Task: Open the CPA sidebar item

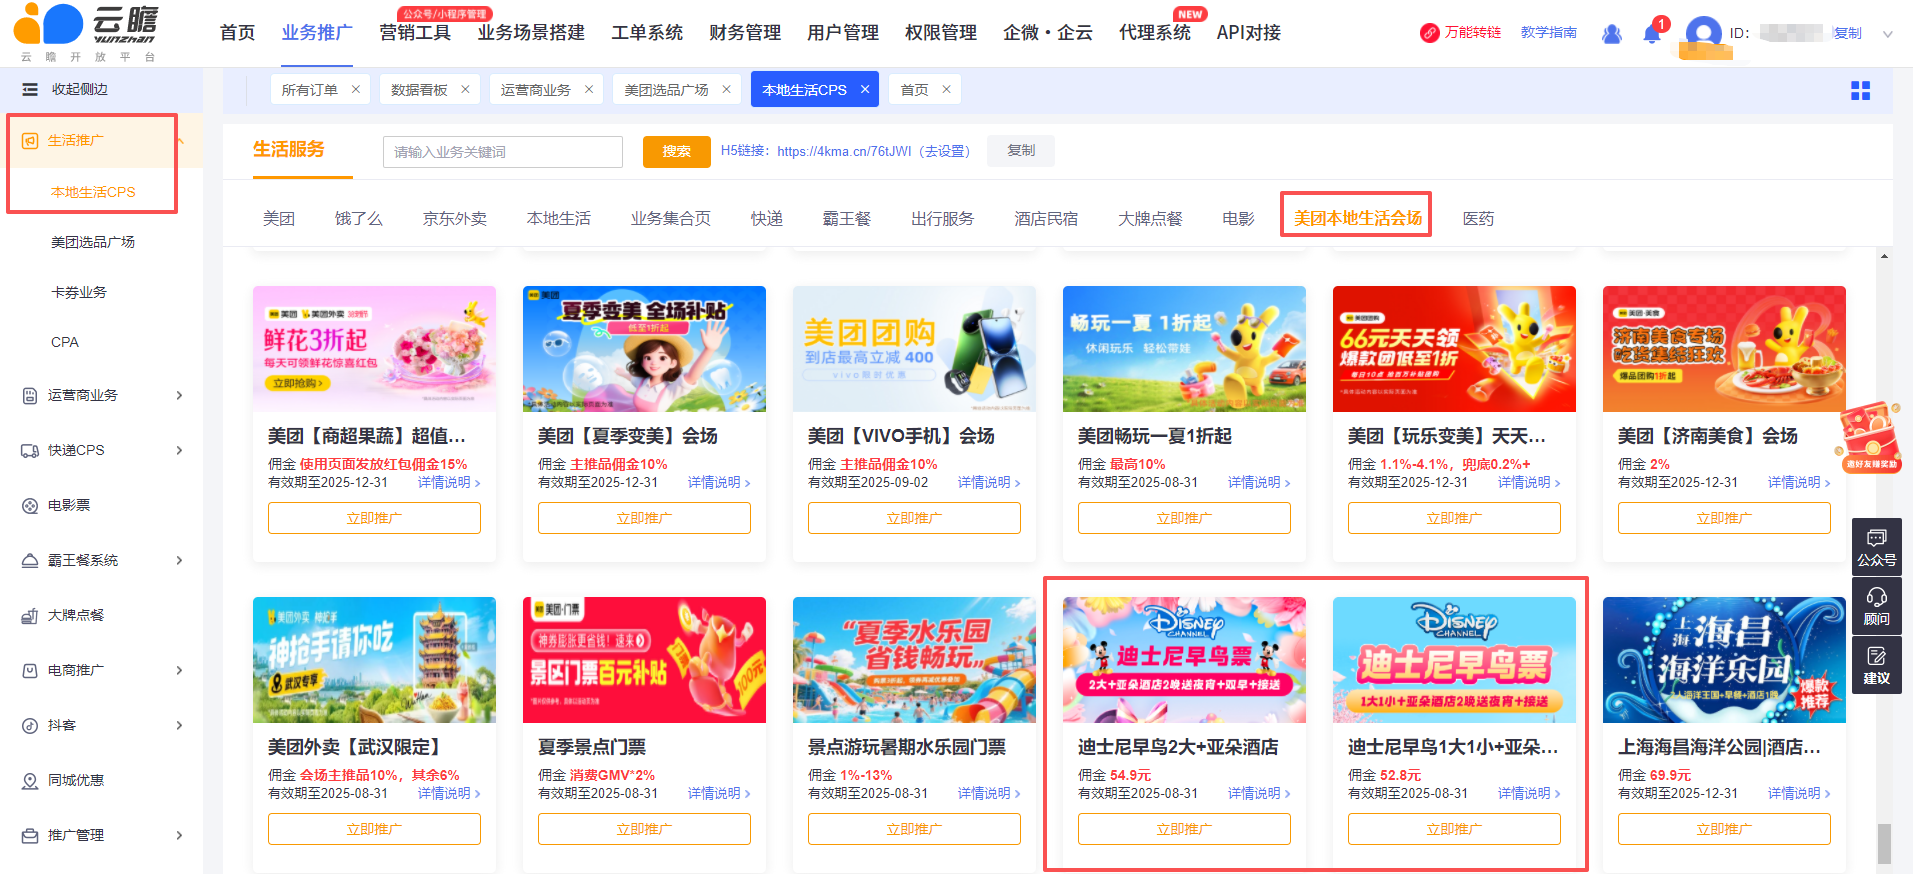Action: click(x=65, y=342)
